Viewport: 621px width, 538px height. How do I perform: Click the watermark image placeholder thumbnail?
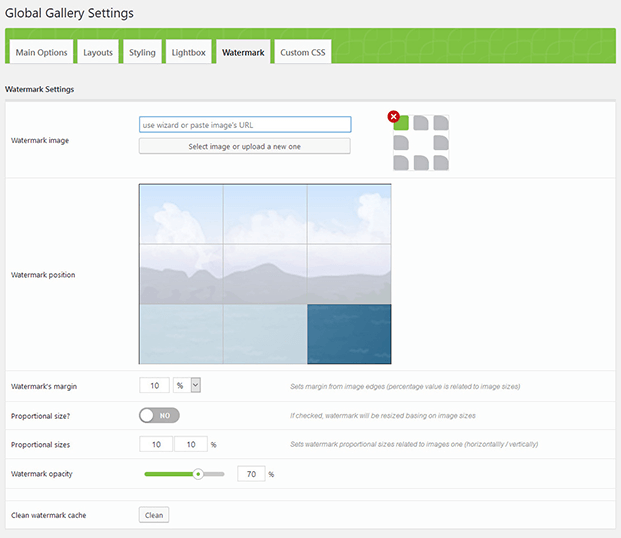click(x=421, y=143)
